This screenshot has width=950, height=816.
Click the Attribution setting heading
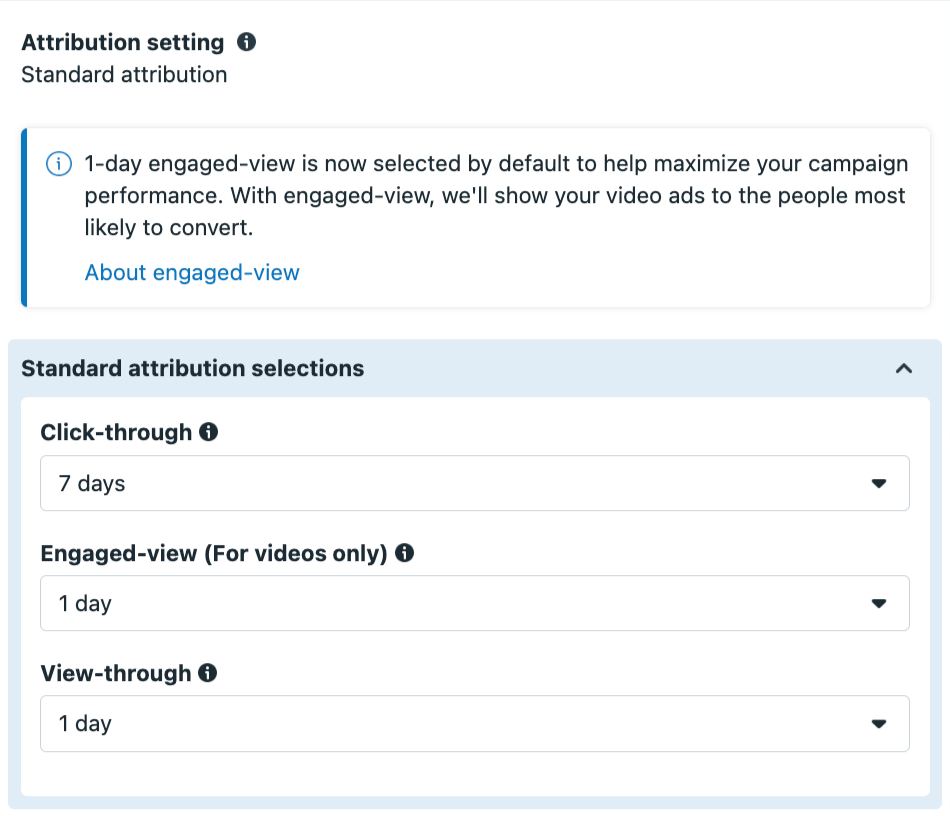click(x=123, y=42)
